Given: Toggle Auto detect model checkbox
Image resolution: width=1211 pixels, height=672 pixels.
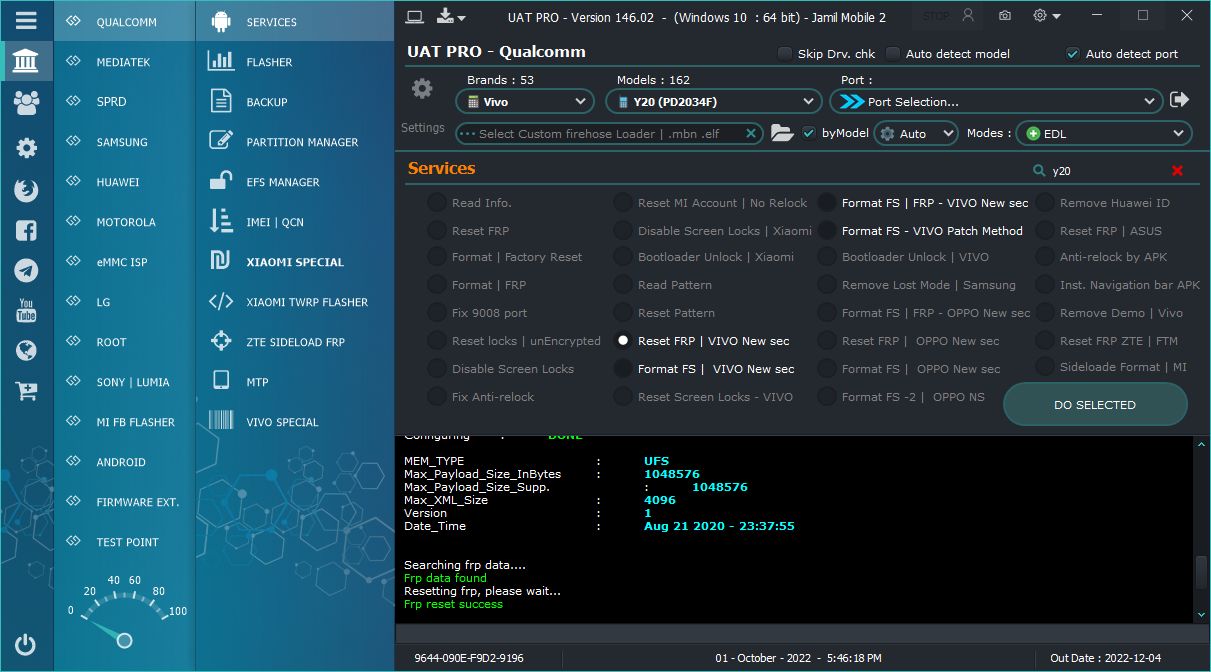Looking at the screenshot, I should click(893, 54).
